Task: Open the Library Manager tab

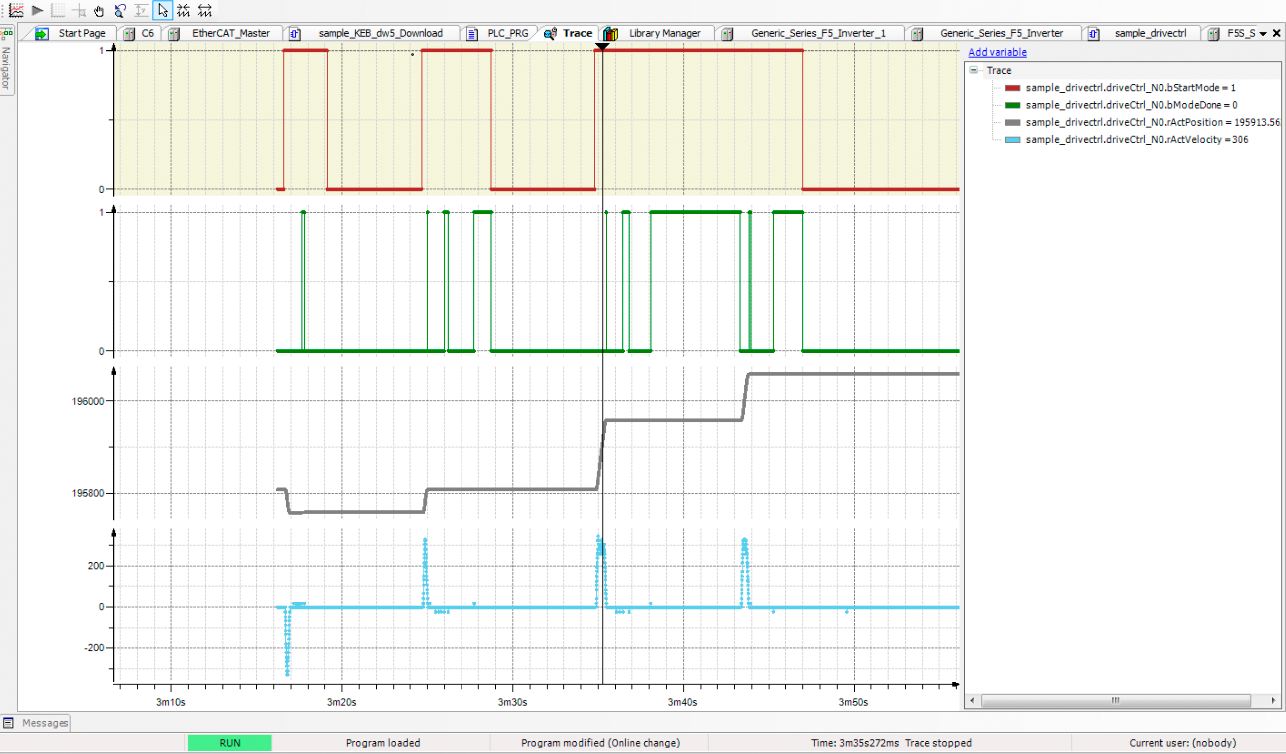Action: click(x=665, y=33)
